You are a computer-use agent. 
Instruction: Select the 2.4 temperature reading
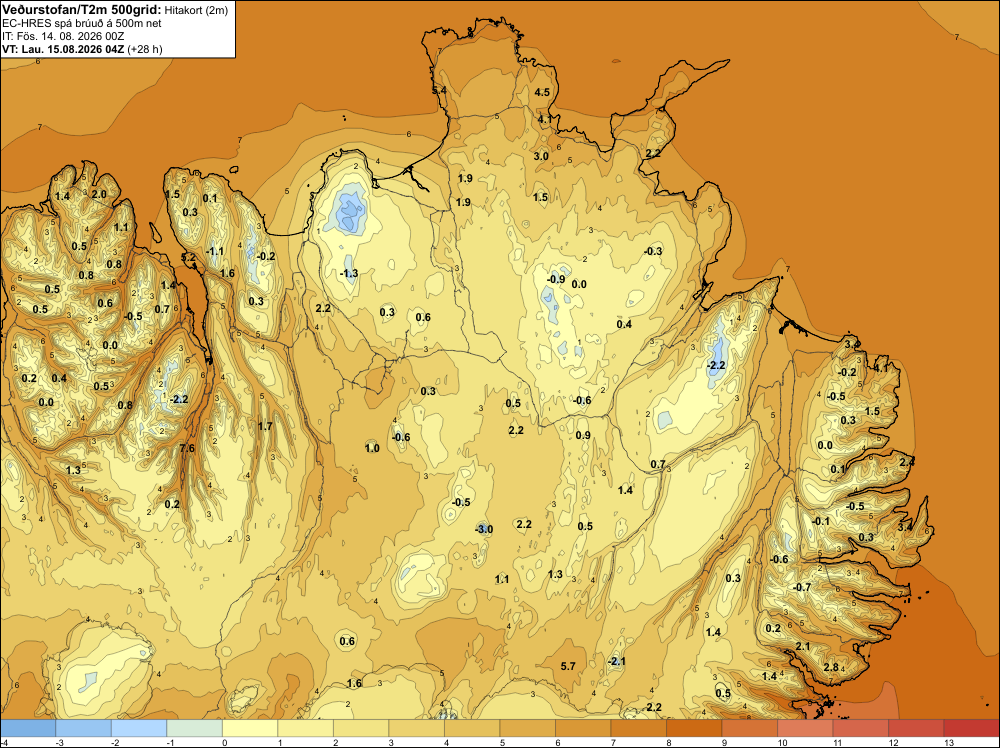coord(907,462)
